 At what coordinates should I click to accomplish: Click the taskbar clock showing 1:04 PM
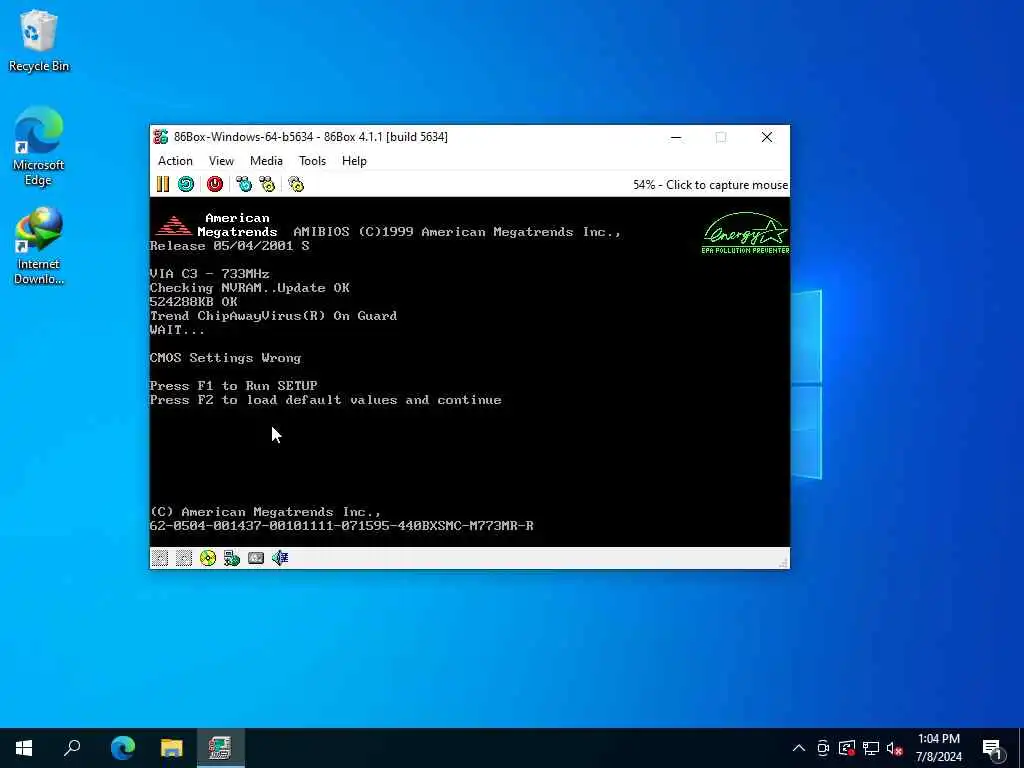938,748
